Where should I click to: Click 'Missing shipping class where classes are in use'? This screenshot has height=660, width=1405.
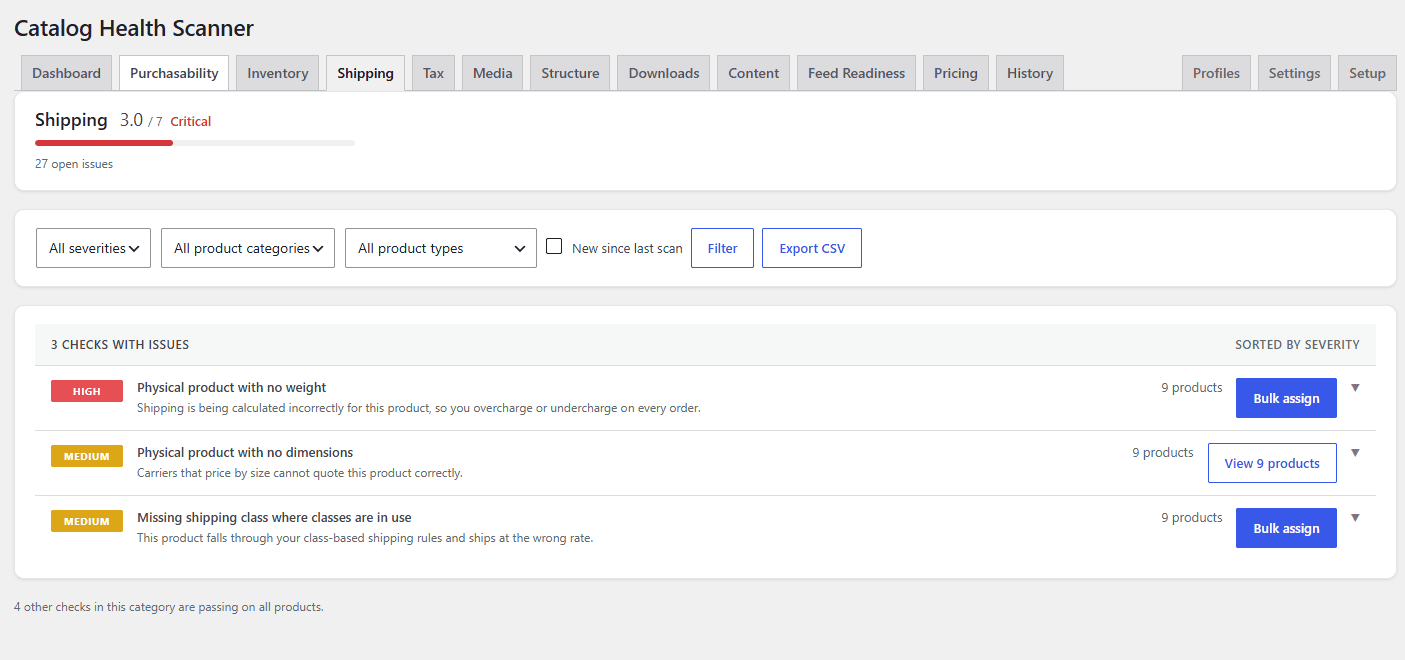click(274, 517)
